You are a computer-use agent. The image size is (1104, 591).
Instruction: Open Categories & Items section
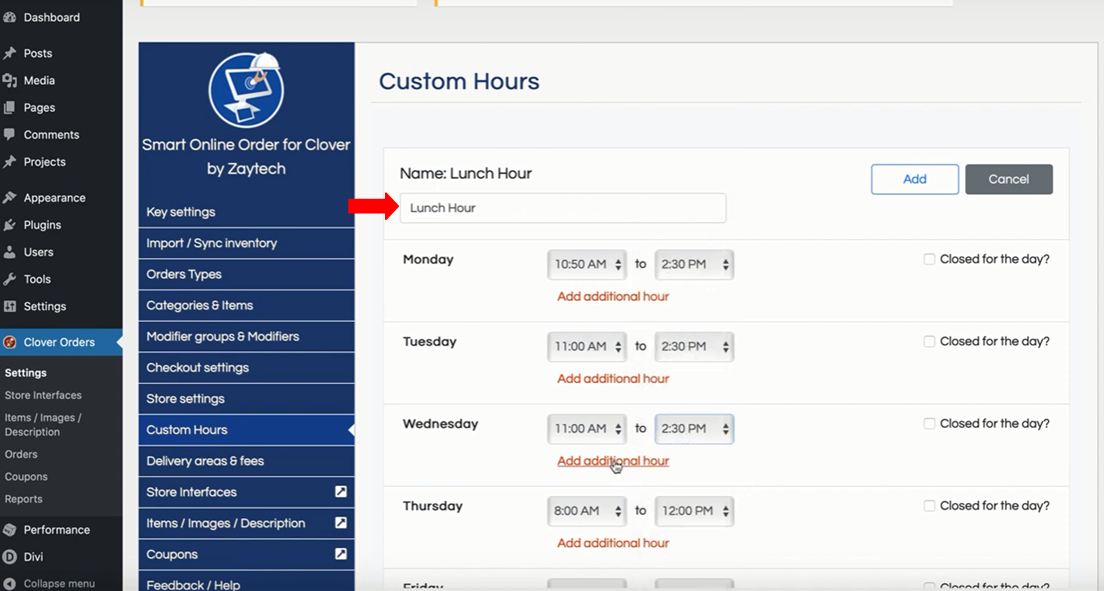coord(246,305)
